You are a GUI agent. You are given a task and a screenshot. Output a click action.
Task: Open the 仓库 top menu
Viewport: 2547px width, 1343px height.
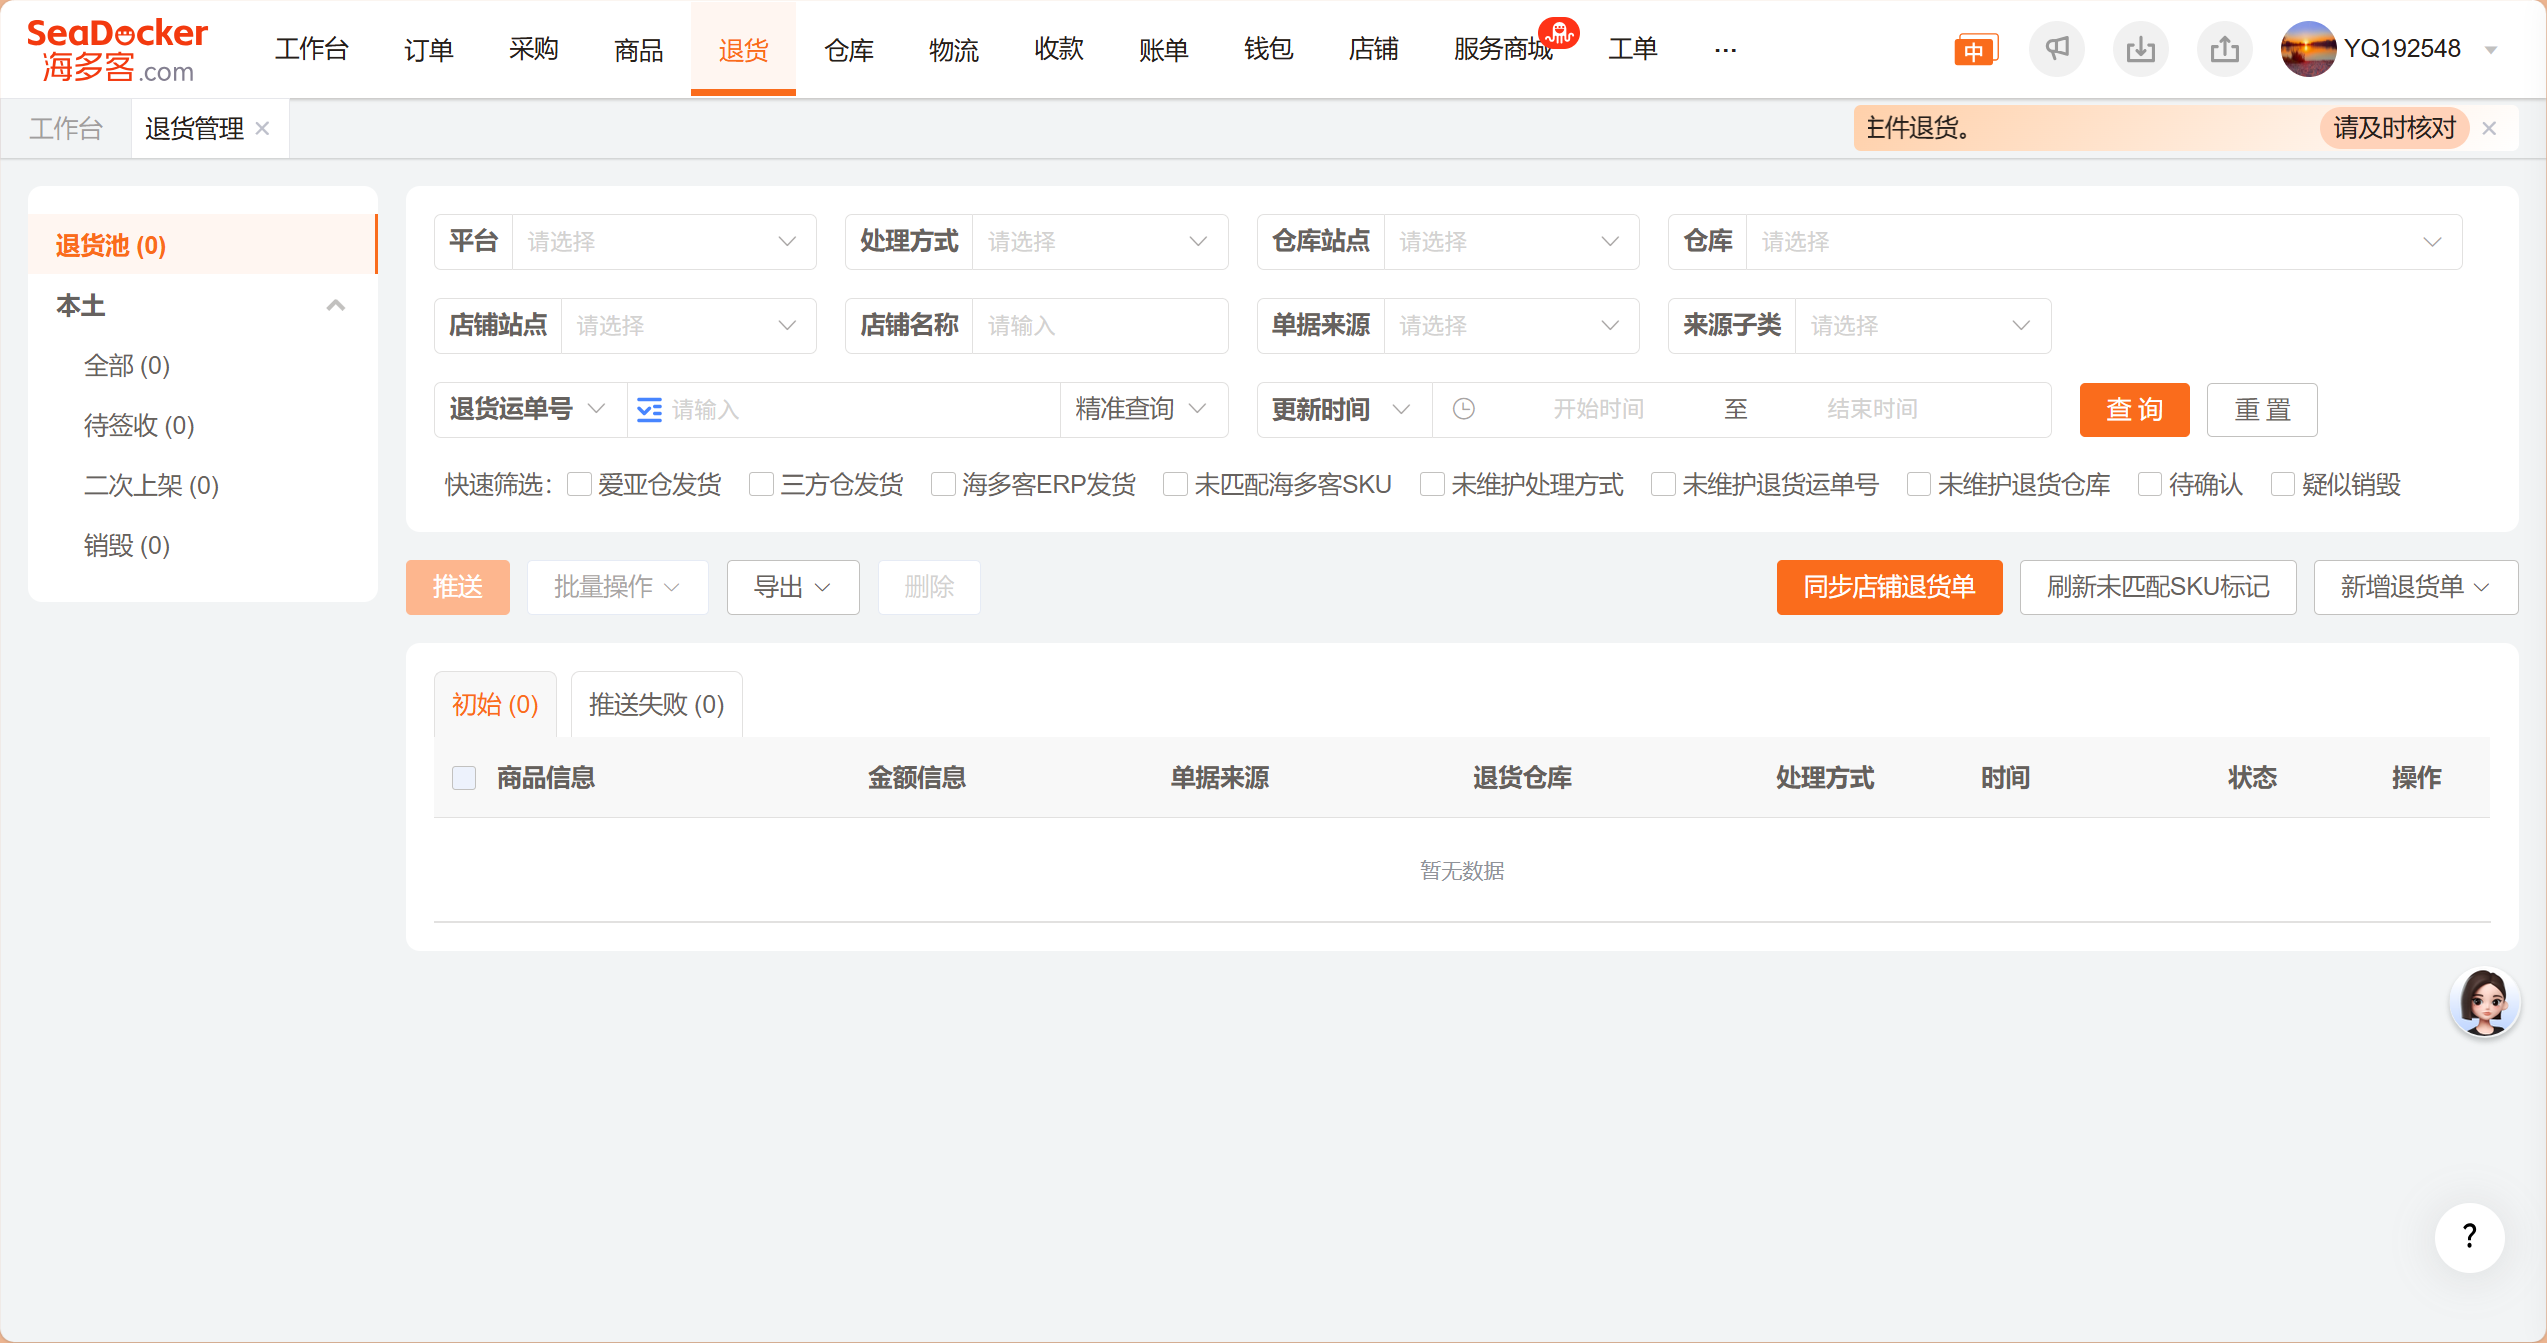pyautogui.click(x=848, y=49)
